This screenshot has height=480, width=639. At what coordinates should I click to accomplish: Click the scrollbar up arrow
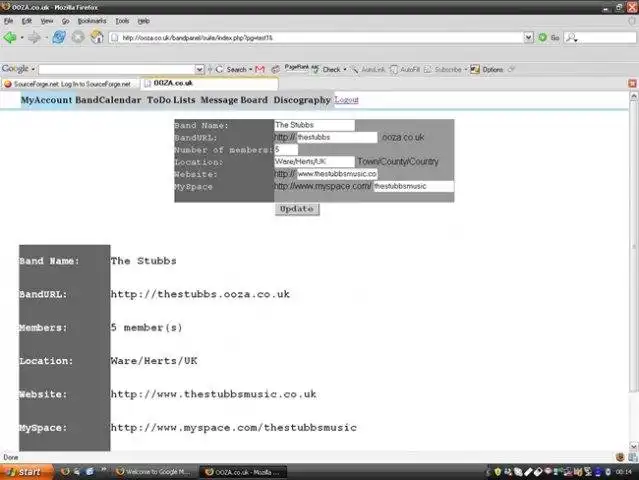coord(634,97)
